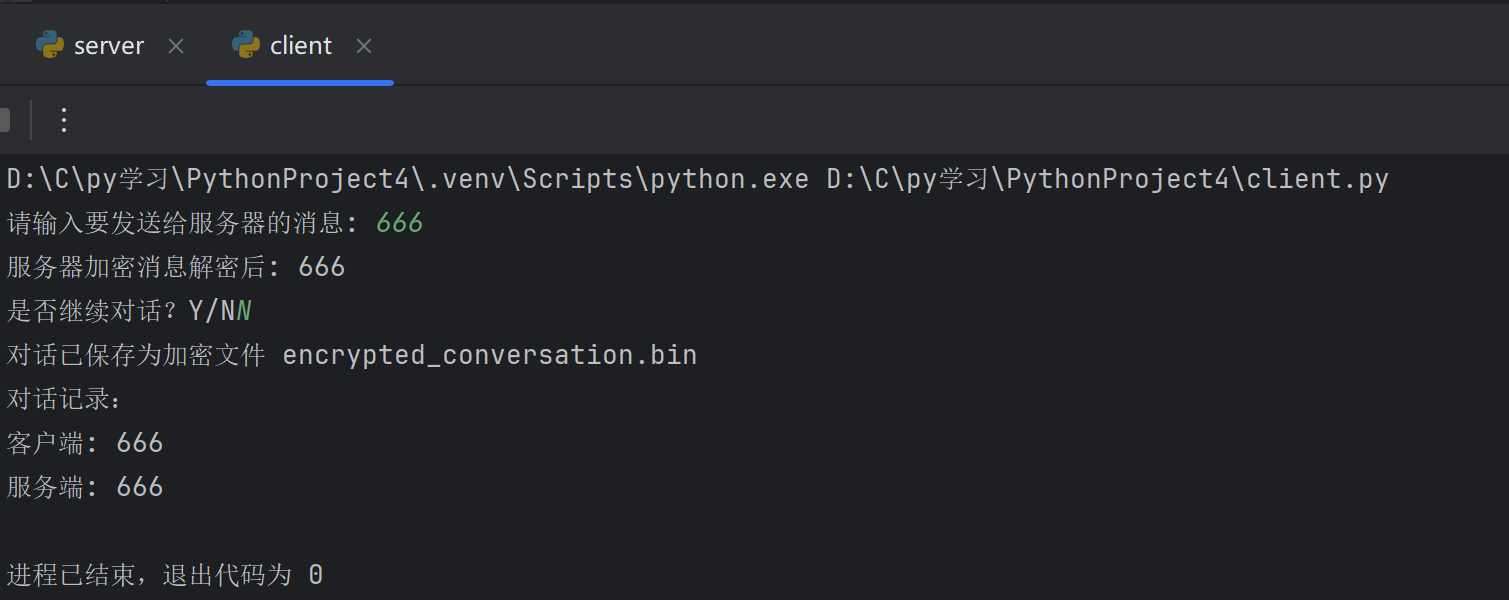Switch to the server run tab
This screenshot has width=1509, height=600.
[108, 46]
